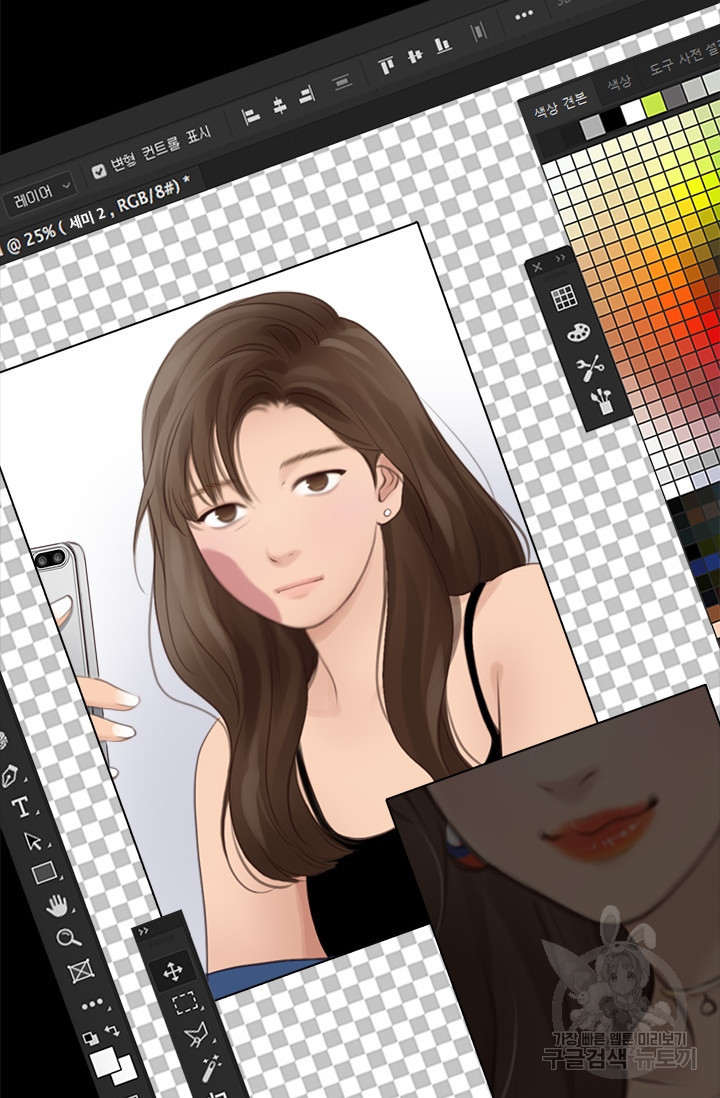Align bottom edges in options bar
The width and height of the screenshot is (720, 1098).
tap(443, 46)
